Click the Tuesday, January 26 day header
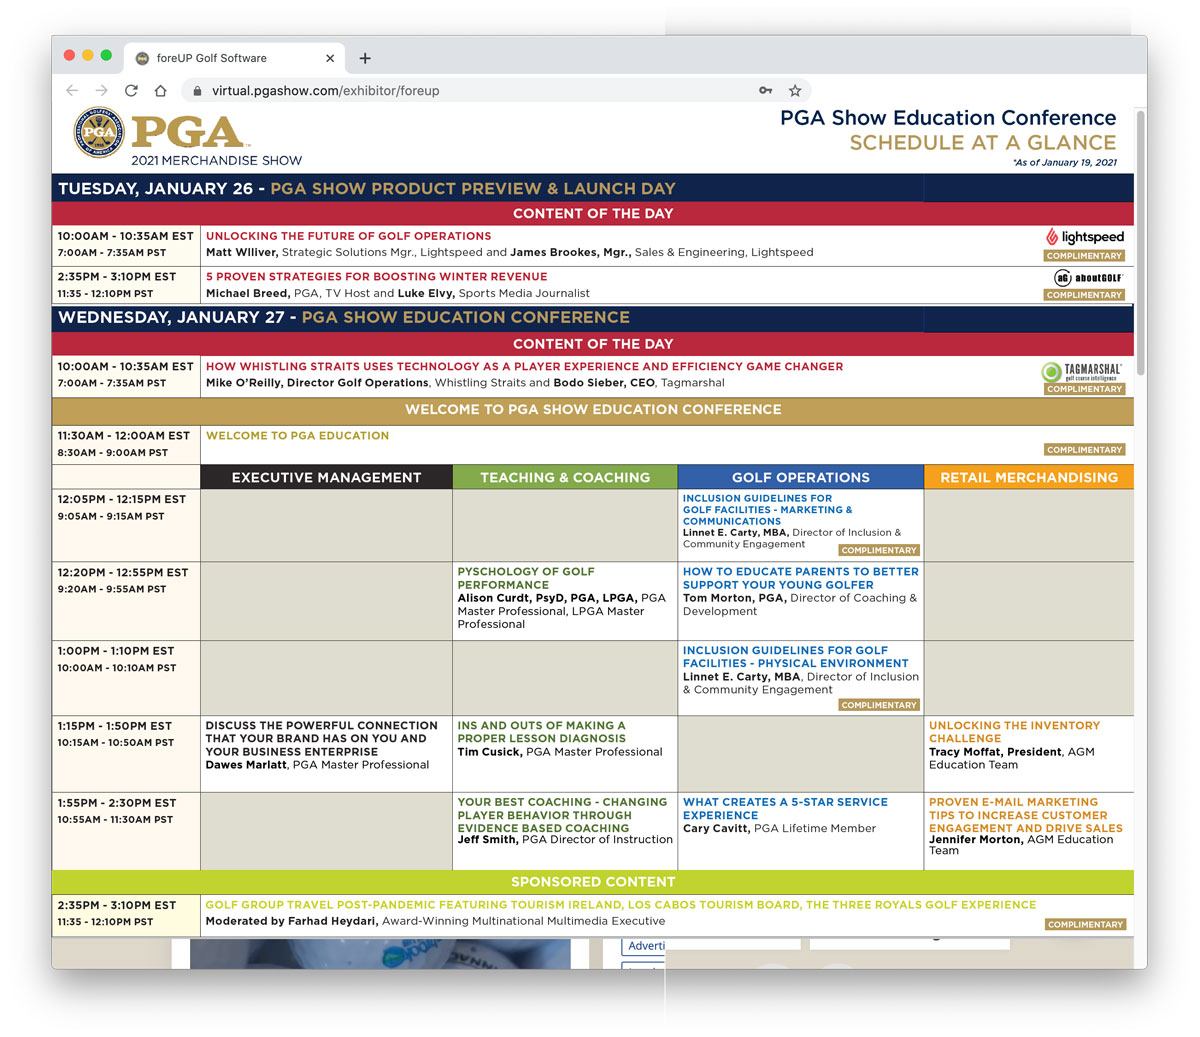1200x1037 pixels. coord(592,188)
